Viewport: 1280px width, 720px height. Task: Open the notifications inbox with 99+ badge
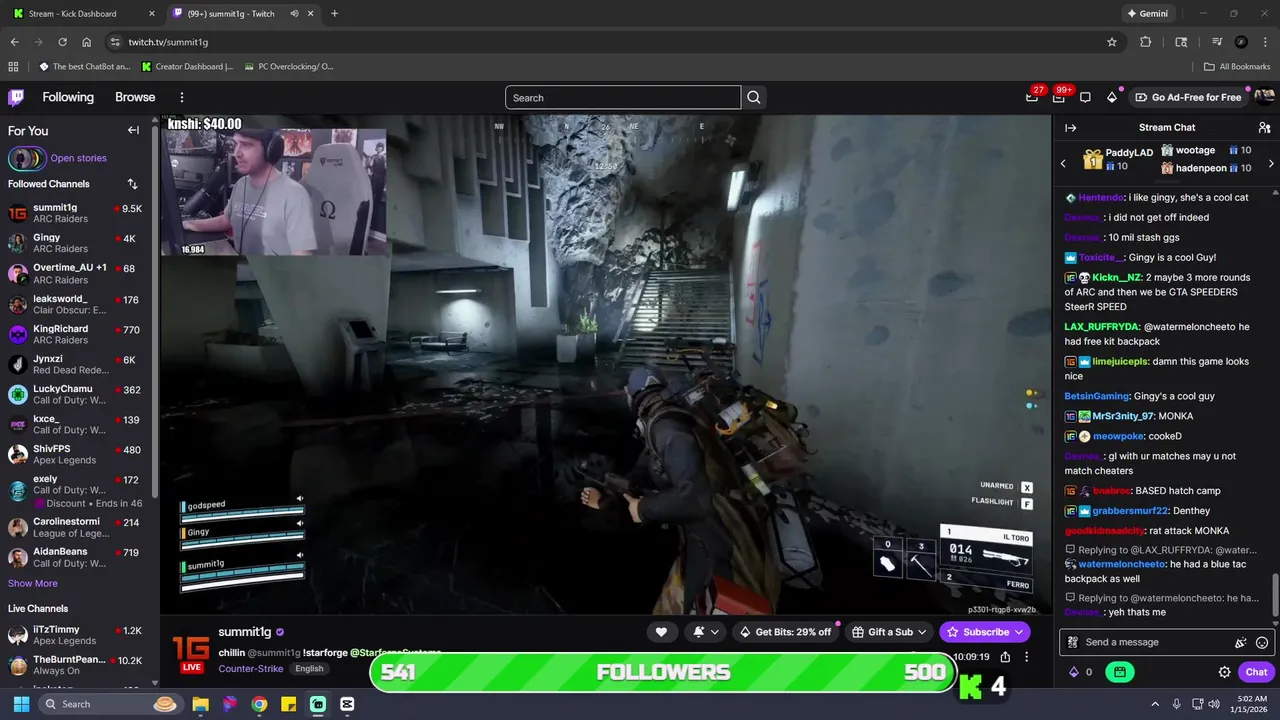[1059, 97]
